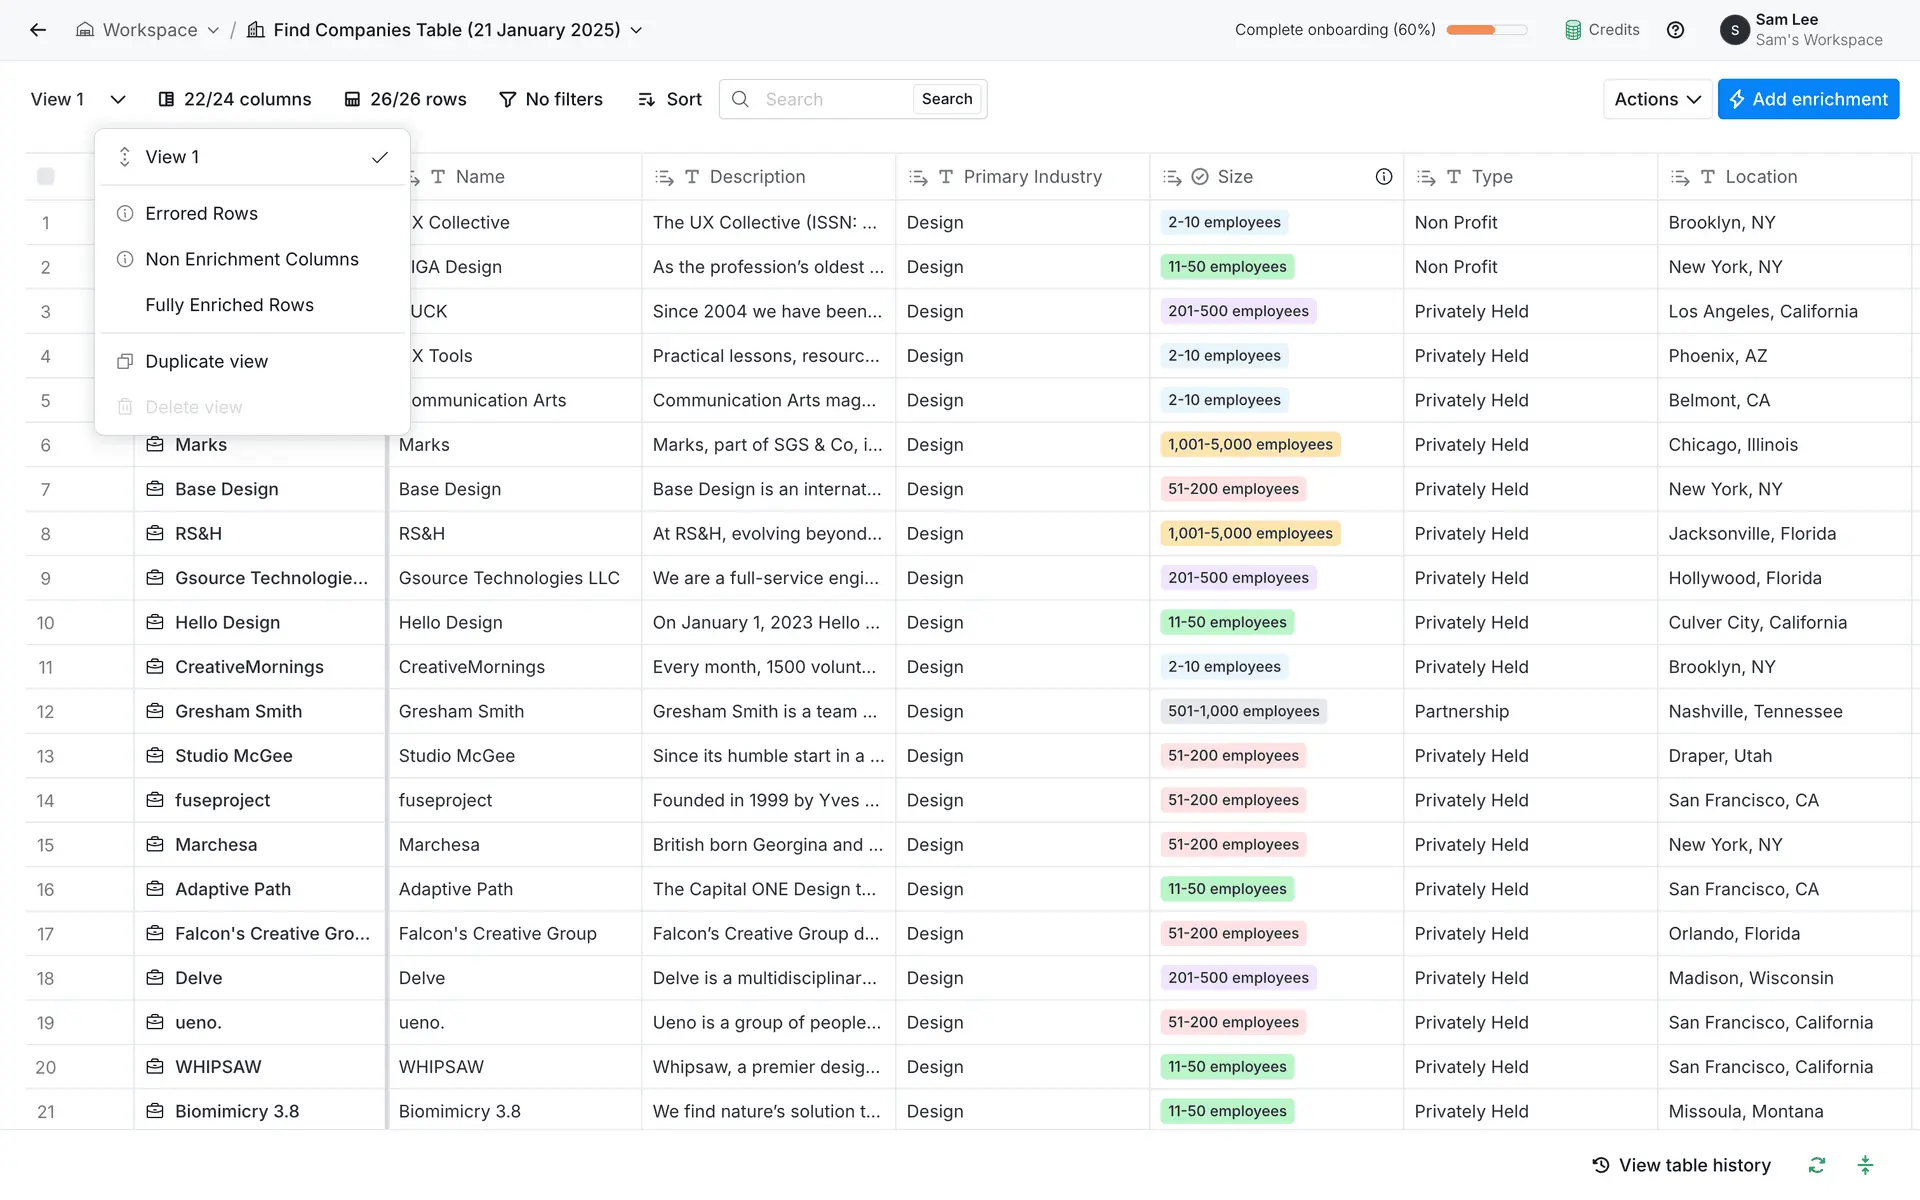
Task: Click the collapse rows icon at bottom right
Action: [x=1865, y=1165]
